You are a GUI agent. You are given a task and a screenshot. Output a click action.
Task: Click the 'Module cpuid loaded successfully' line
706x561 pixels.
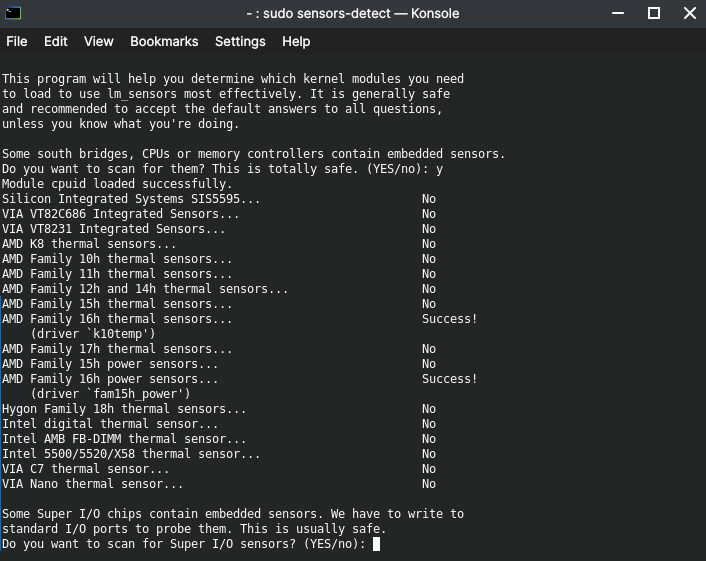coord(117,184)
